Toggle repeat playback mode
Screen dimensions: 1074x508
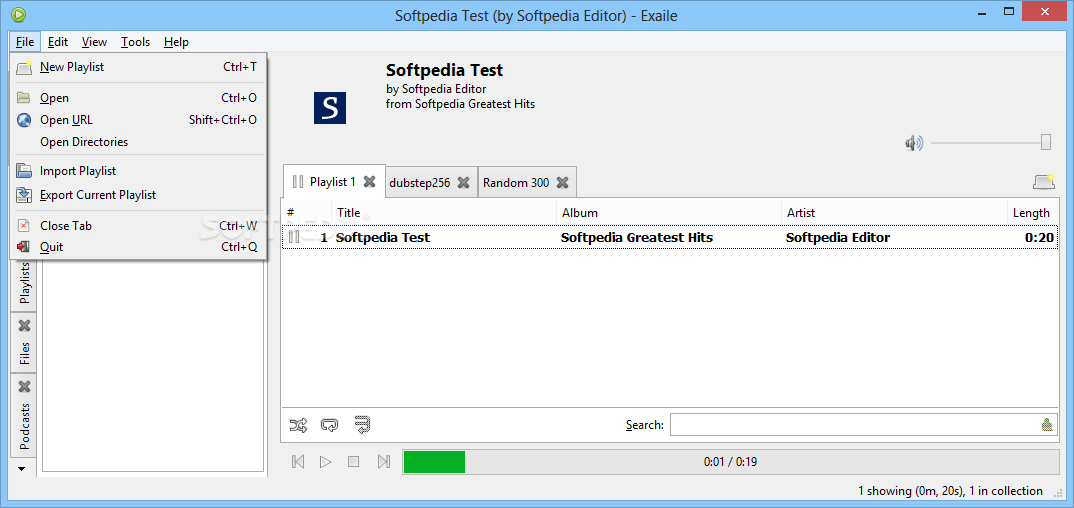click(x=329, y=425)
